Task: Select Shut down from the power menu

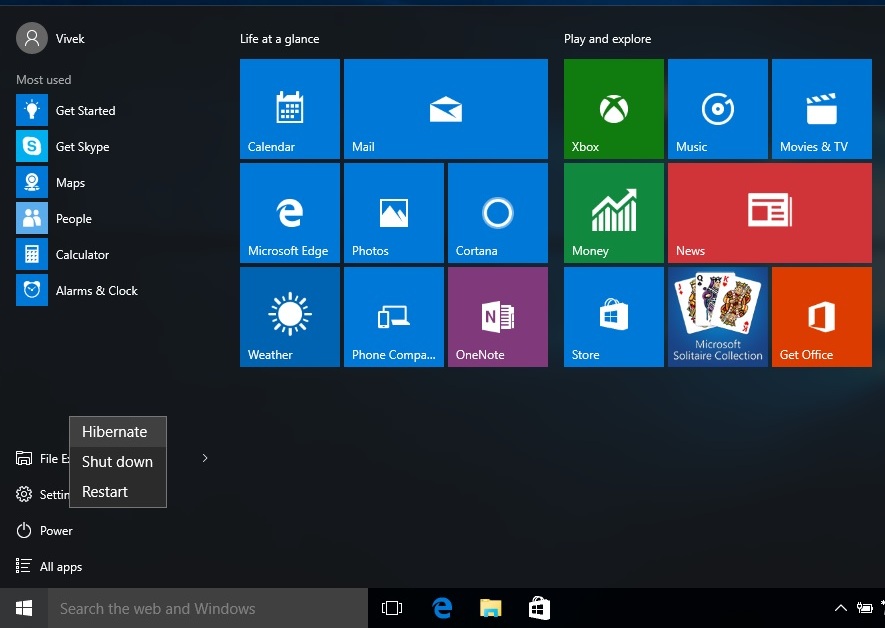Action: pyautogui.click(x=118, y=462)
